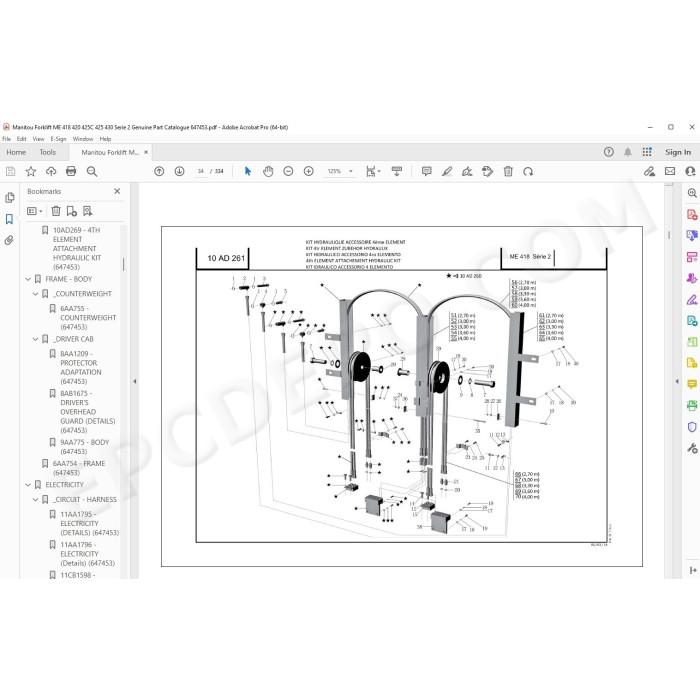Open the notifications bell
Viewport: 700px width, 700px height.
pyautogui.click(x=628, y=152)
